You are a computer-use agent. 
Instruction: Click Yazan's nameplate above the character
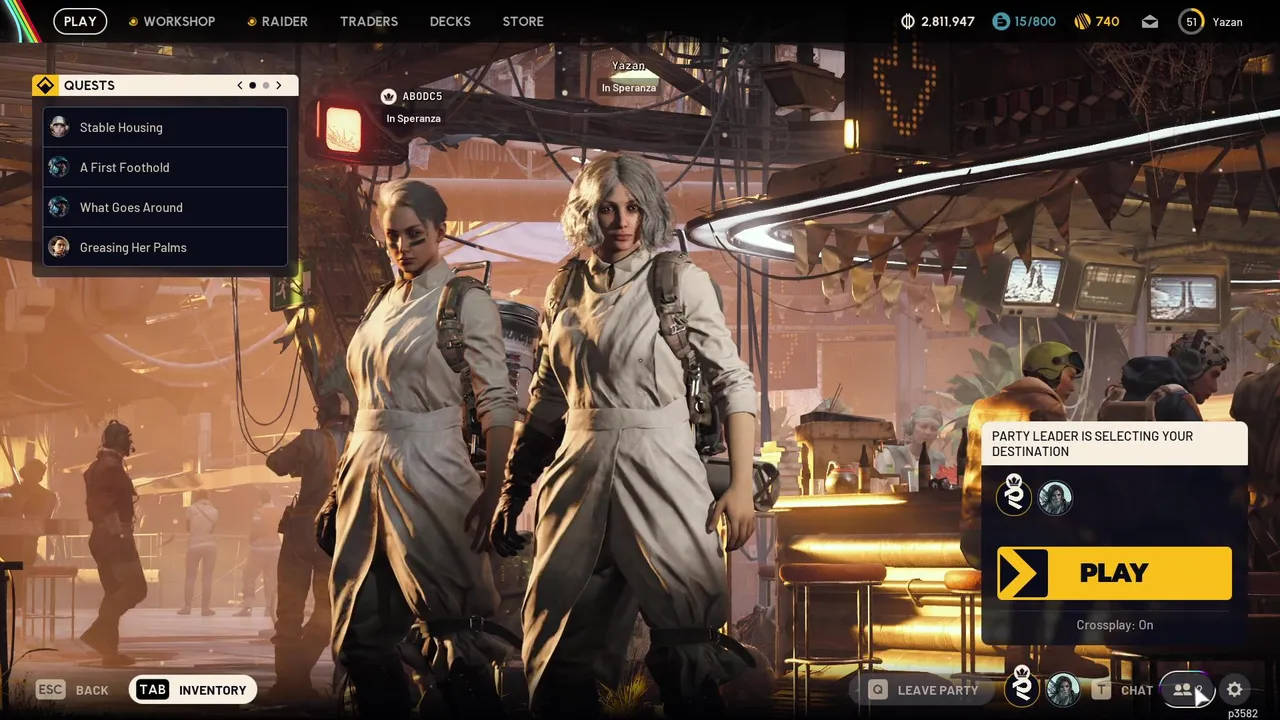(x=628, y=66)
